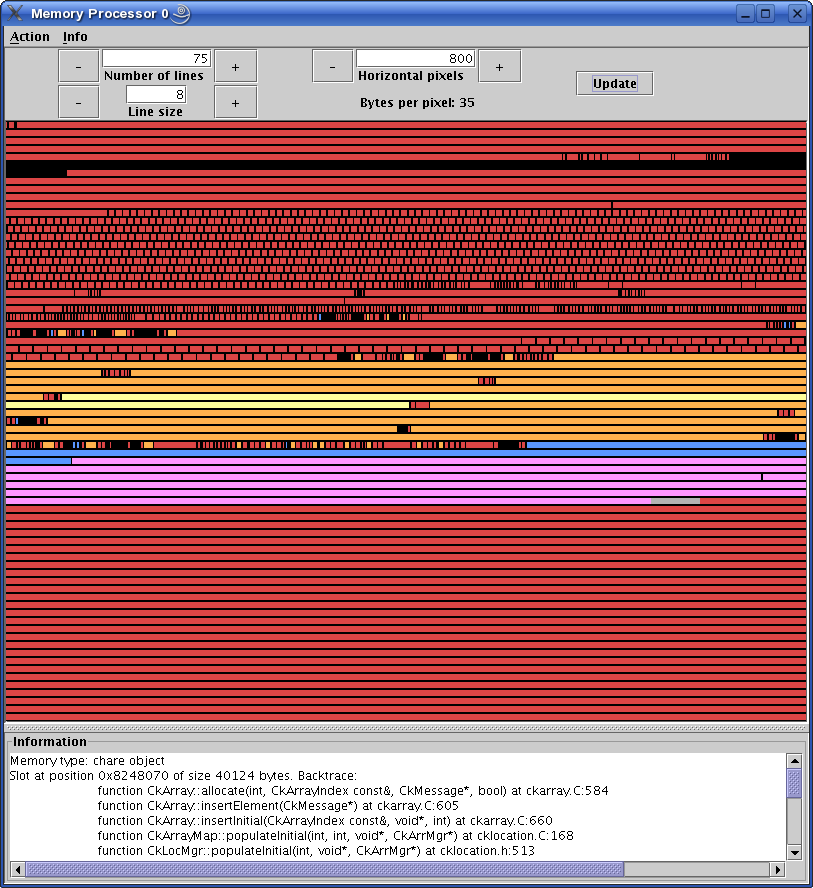Viewport: 813px width, 888px height.
Task: Click the Information panel vertical scrollbar thumb
Action: coord(794,783)
